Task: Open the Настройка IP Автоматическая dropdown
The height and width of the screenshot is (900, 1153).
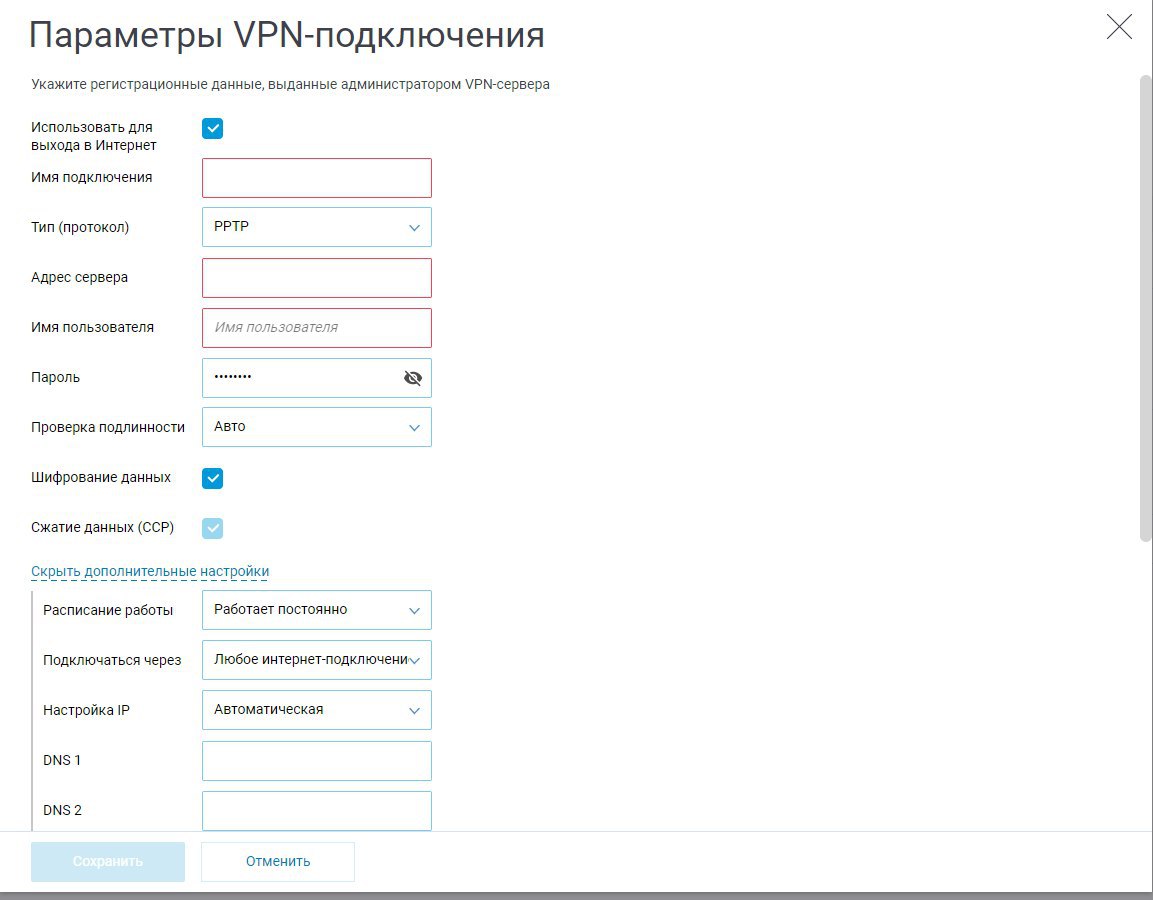Action: tap(317, 710)
